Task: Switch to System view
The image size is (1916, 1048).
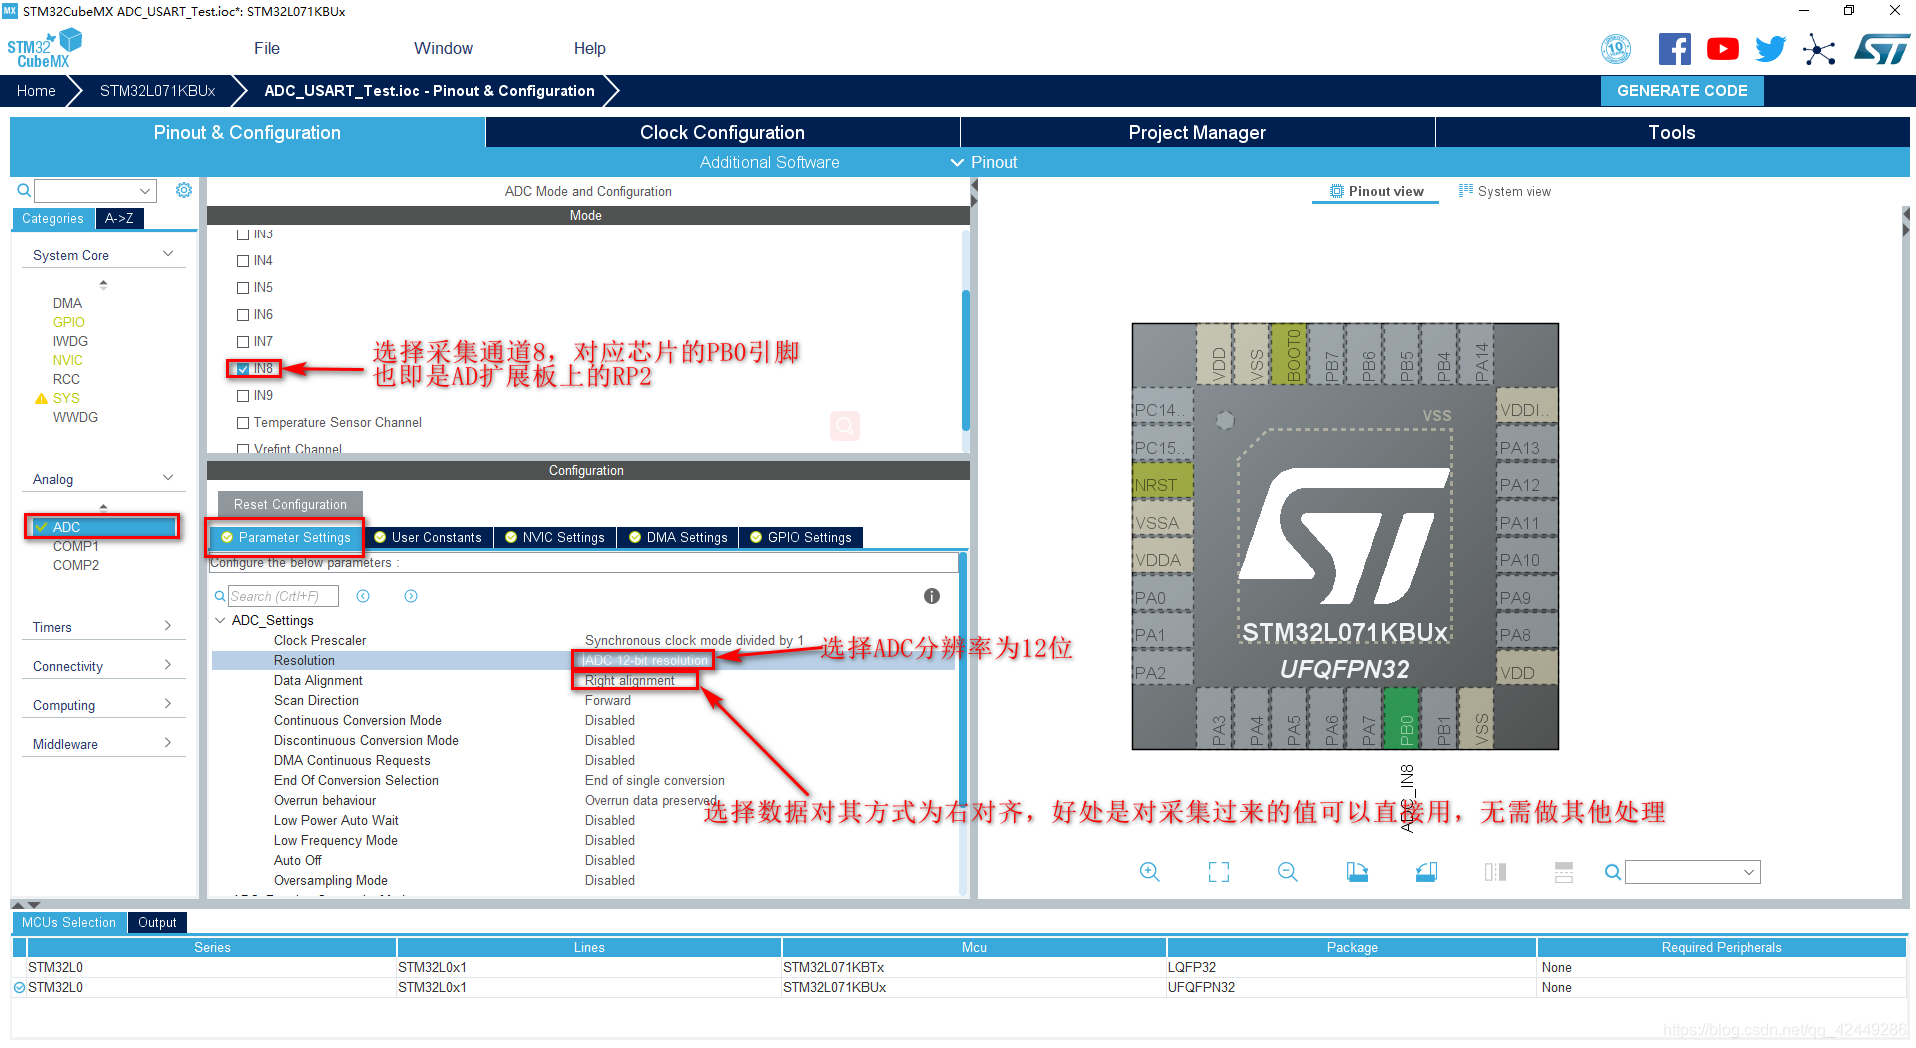Action: (x=1505, y=191)
